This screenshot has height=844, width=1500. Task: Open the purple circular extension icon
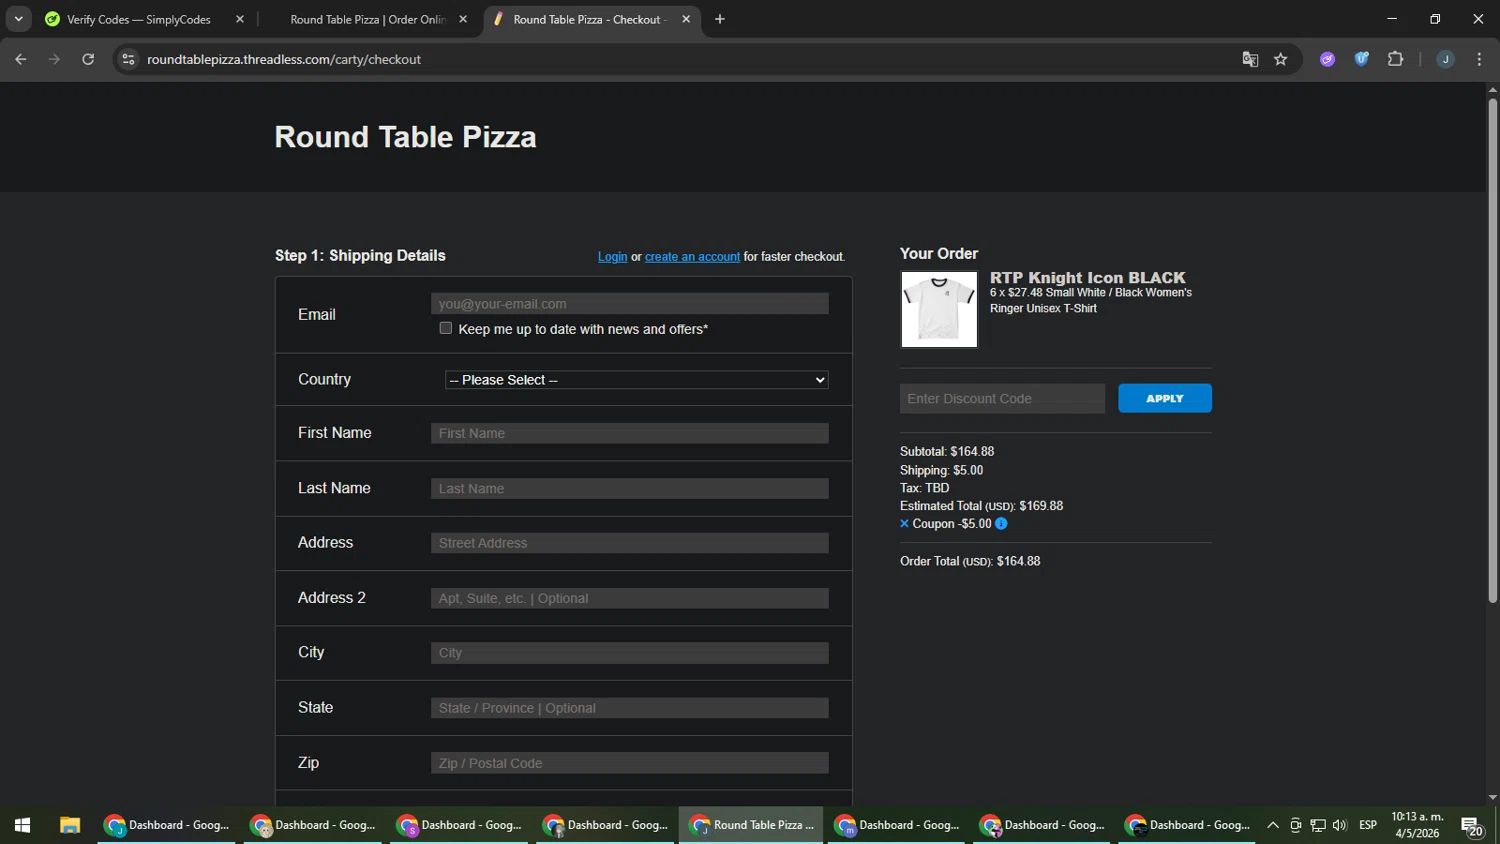pos(1327,59)
